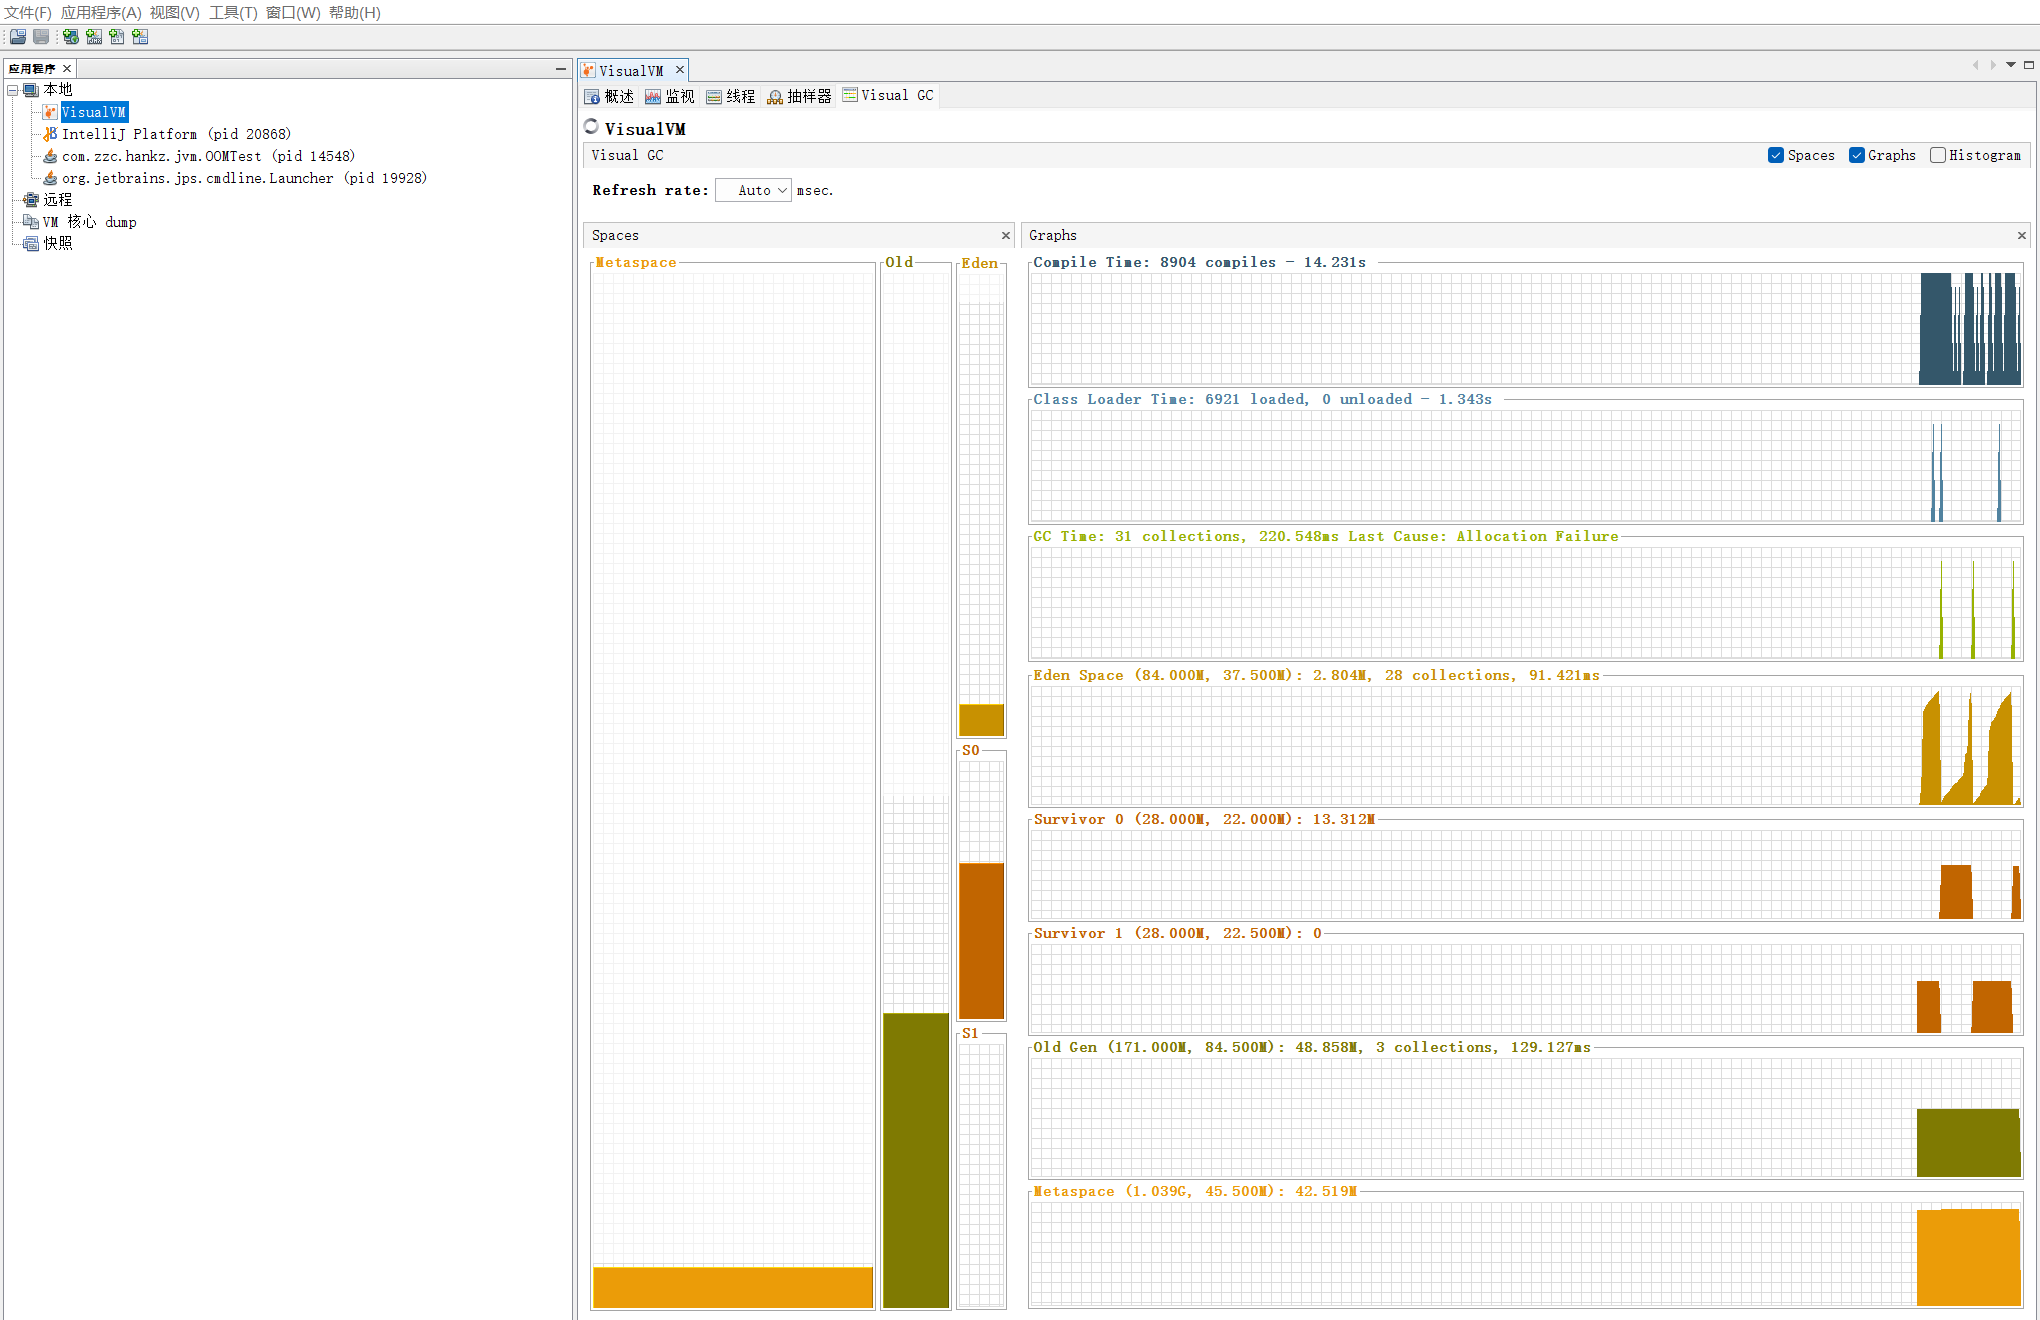Select org.jetbrains.jps.cmdline.Launcher (pid 19928)

(x=244, y=178)
